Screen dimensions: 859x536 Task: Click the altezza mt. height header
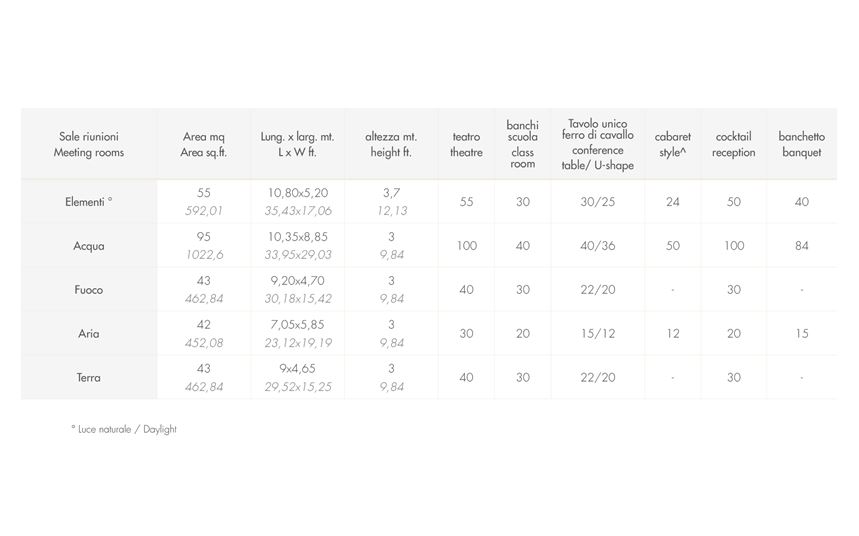click(391, 144)
